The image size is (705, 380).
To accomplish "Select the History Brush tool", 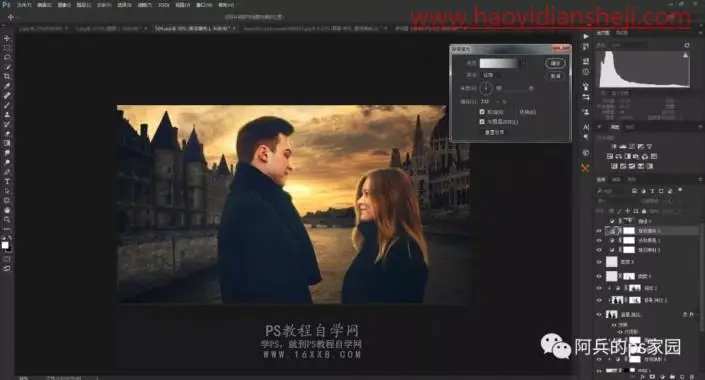I will pyautogui.click(x=7, y=124).
